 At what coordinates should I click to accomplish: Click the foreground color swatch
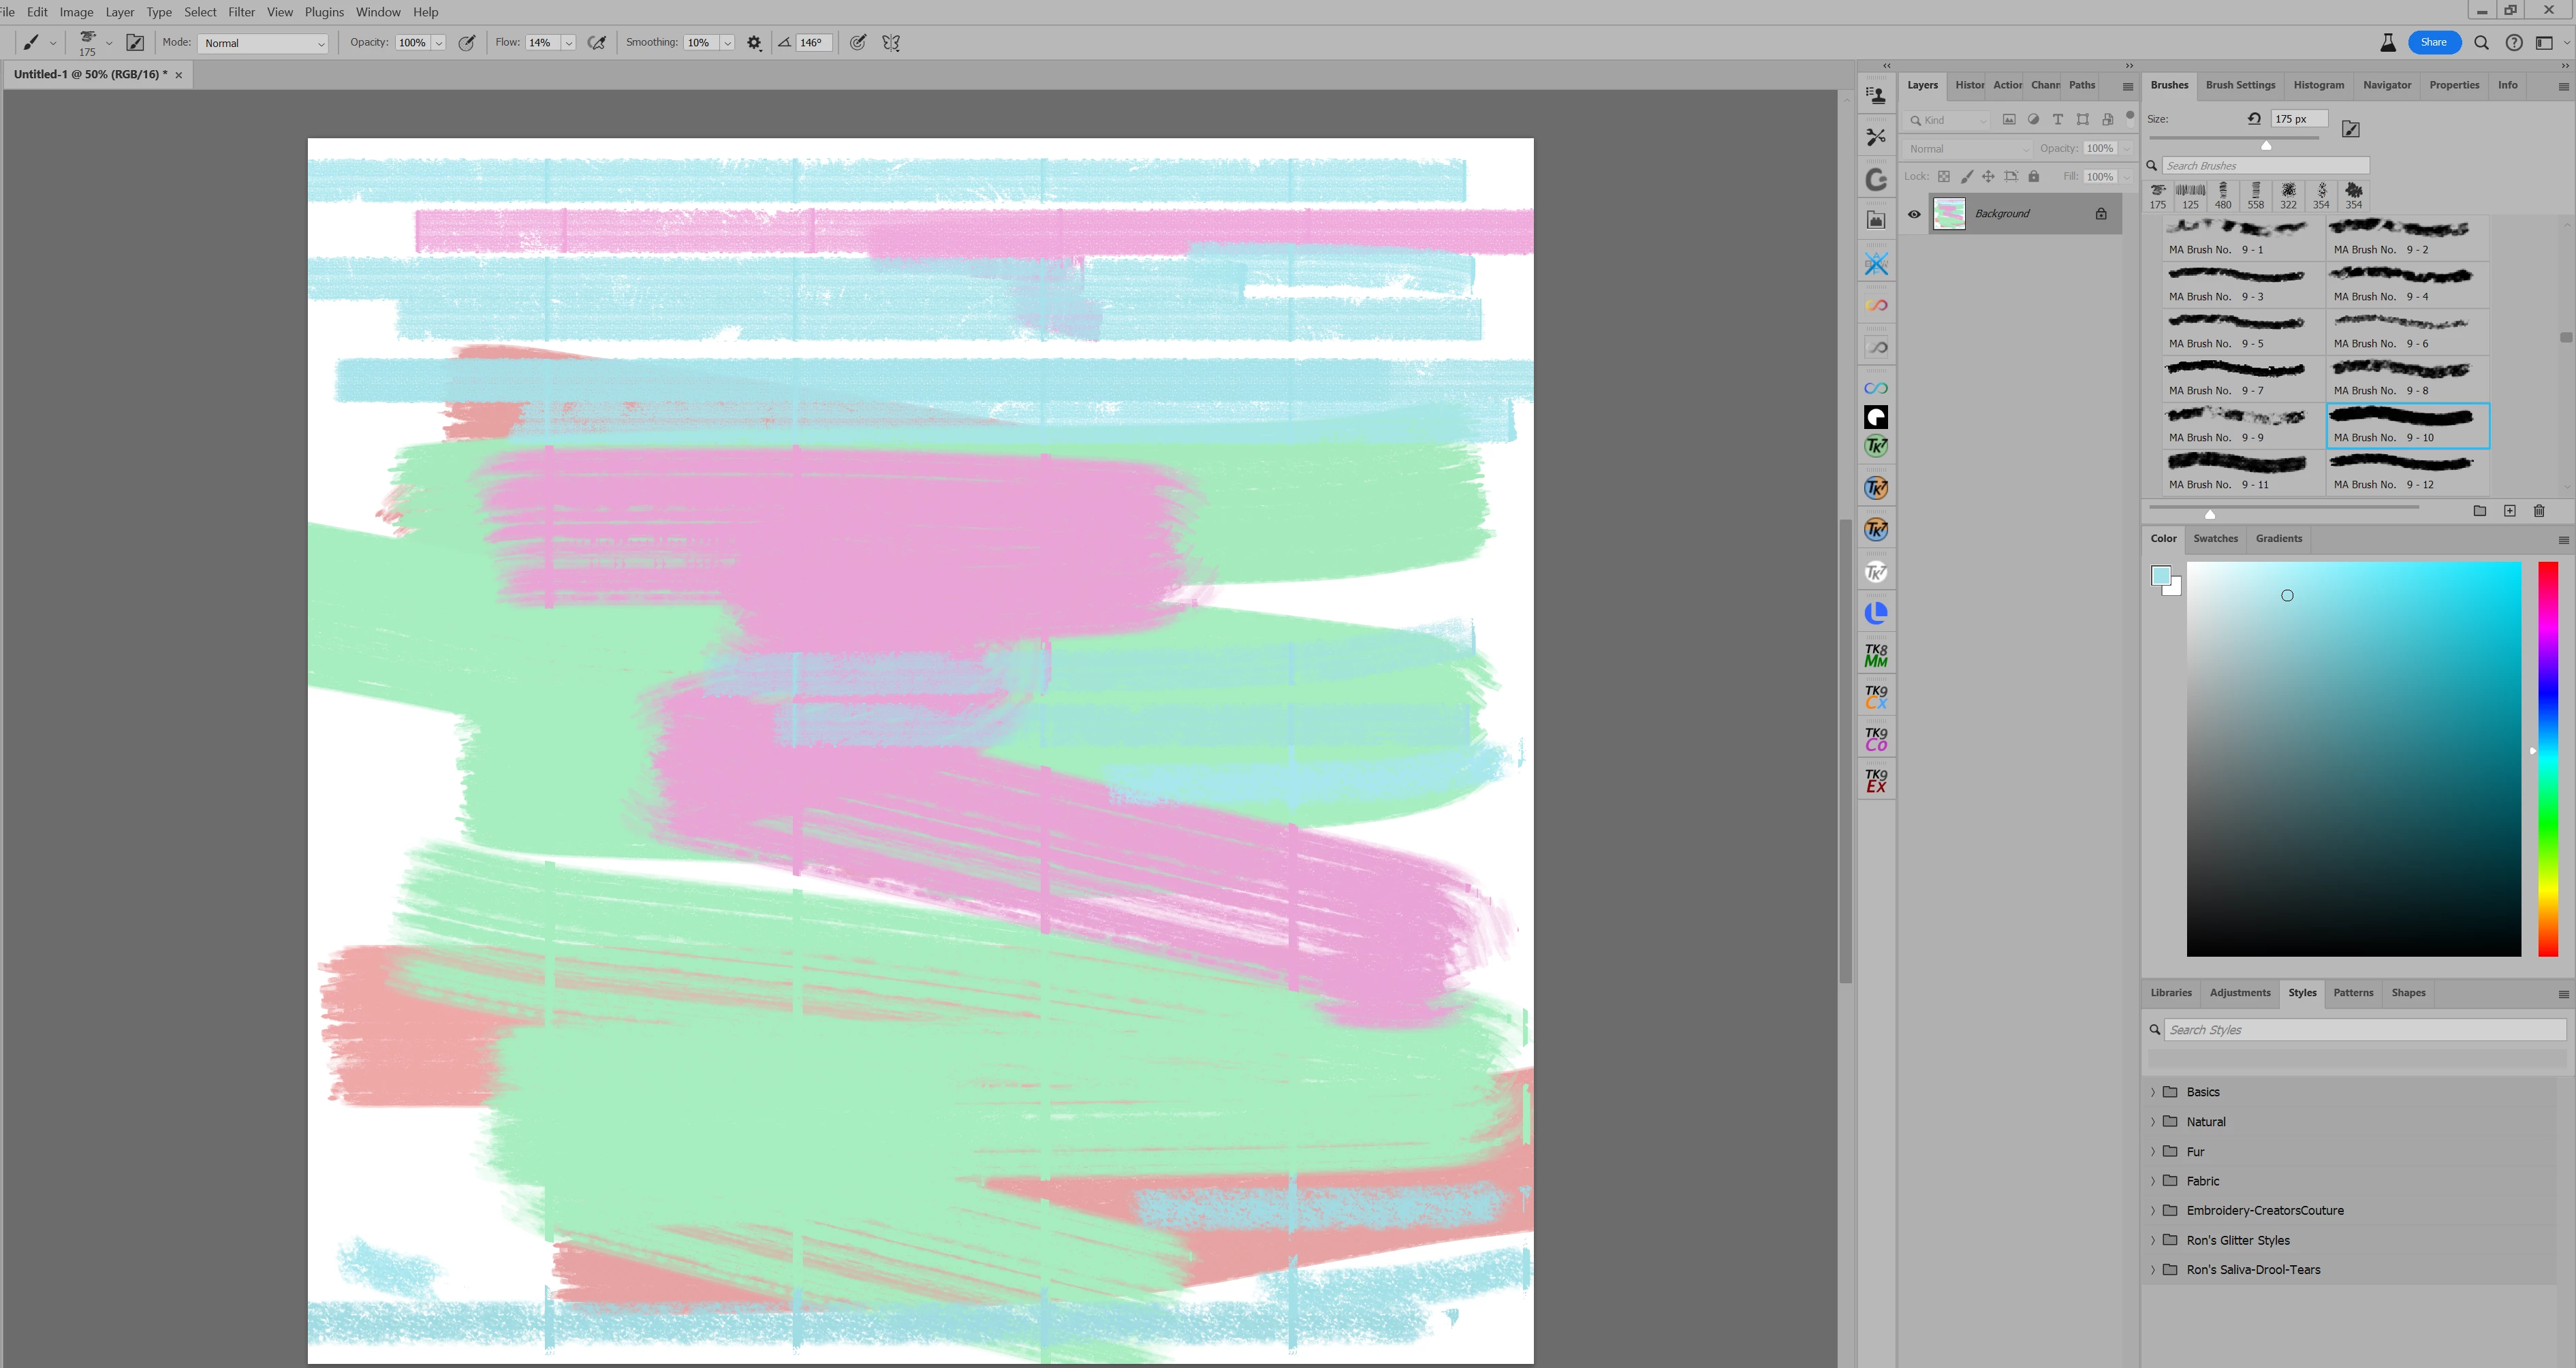(2160, 575)
